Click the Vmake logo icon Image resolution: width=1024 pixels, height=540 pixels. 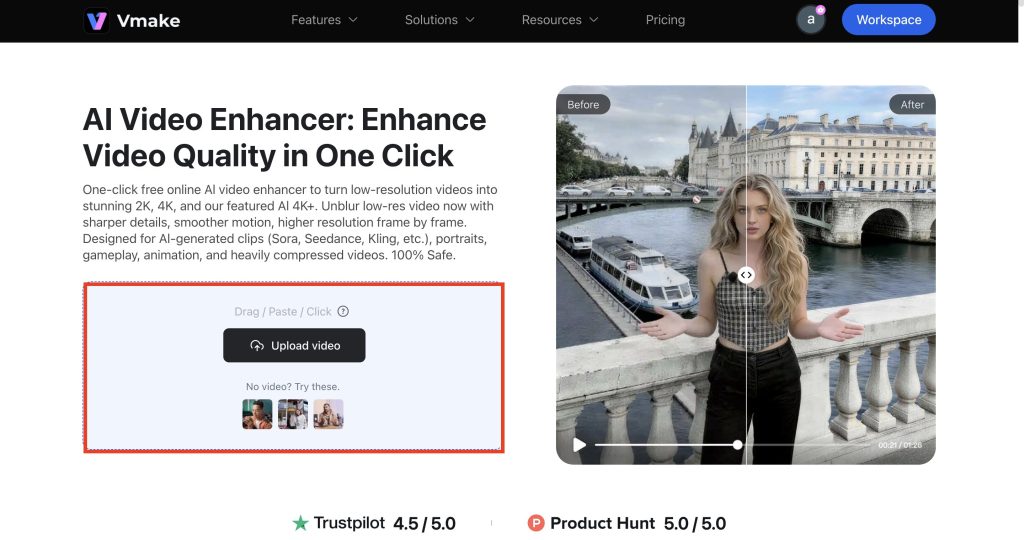click(x=97, y=20)
